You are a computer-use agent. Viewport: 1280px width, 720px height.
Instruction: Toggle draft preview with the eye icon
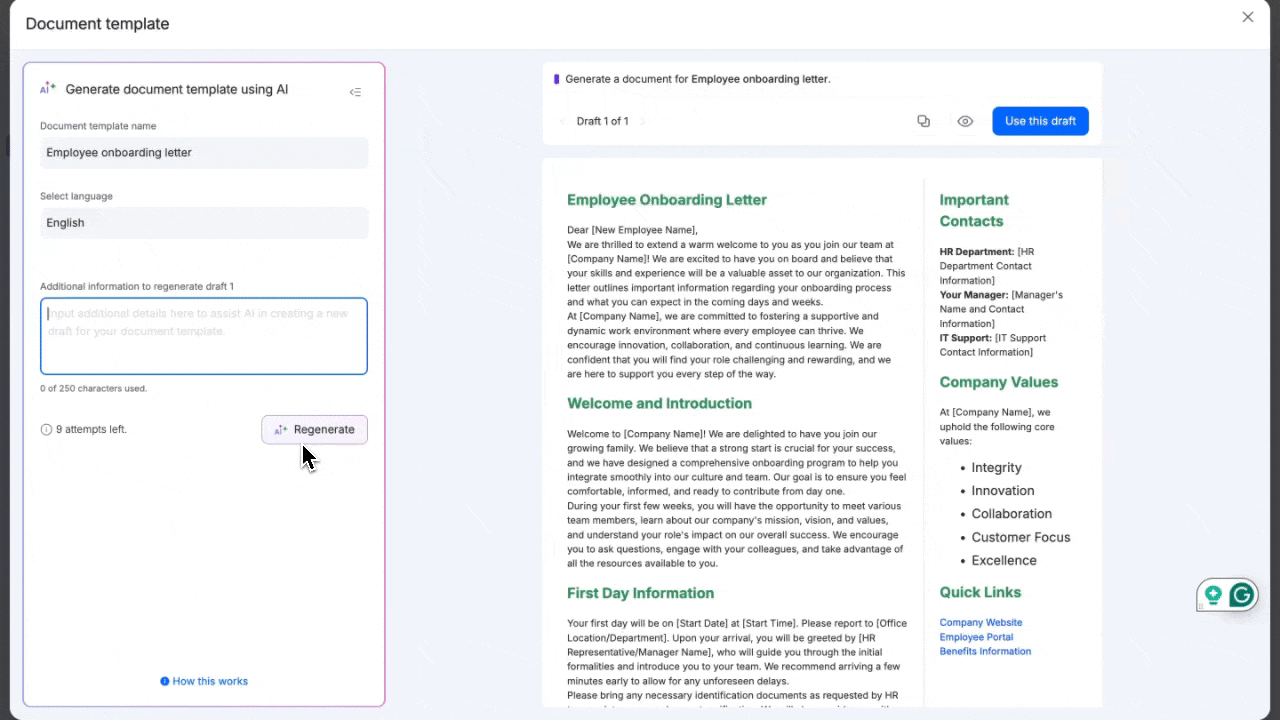click(965, 121)
